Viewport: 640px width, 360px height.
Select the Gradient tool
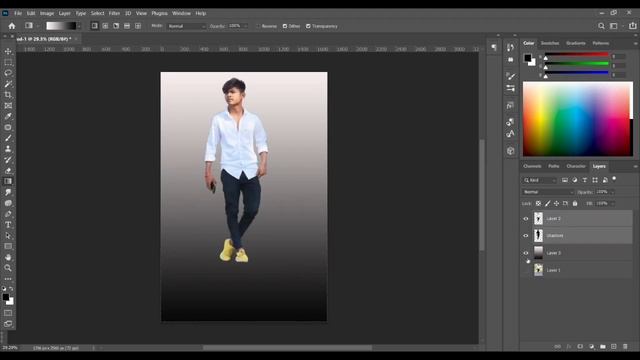pyautogui.click(x=8, y=181)
